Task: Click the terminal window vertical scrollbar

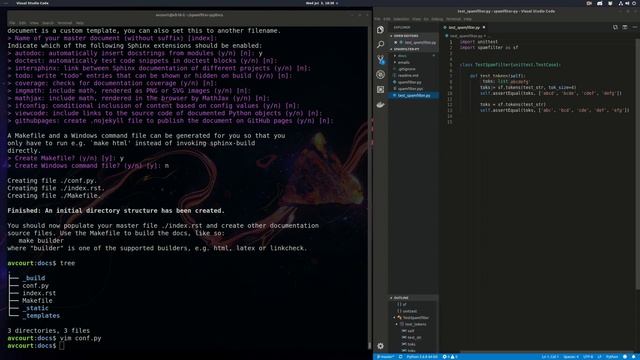Action: 370,345
